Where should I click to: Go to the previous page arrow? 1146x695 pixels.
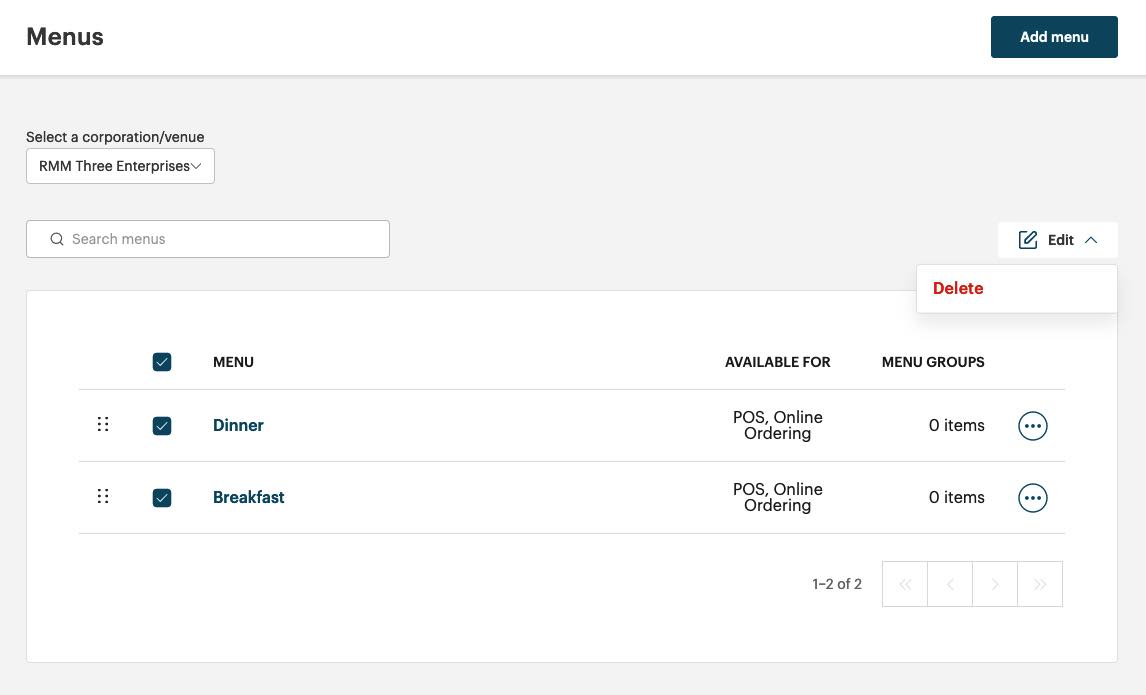[x=950, y=584]
